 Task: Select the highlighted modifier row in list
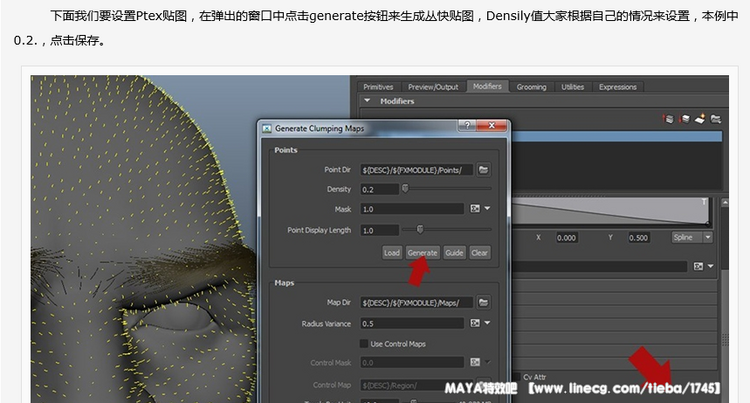pyautogui.click(x=616, y=136)
